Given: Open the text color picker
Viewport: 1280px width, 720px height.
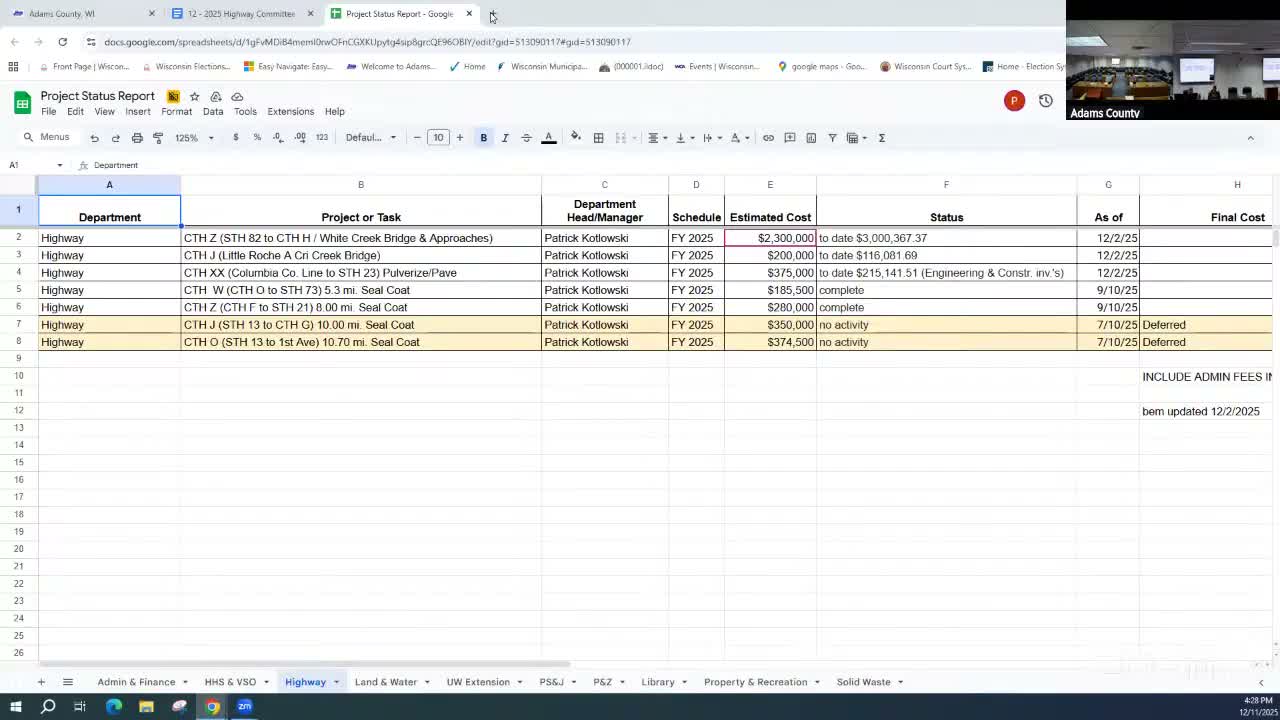Looking at the screenshot, I should point(549,138).
